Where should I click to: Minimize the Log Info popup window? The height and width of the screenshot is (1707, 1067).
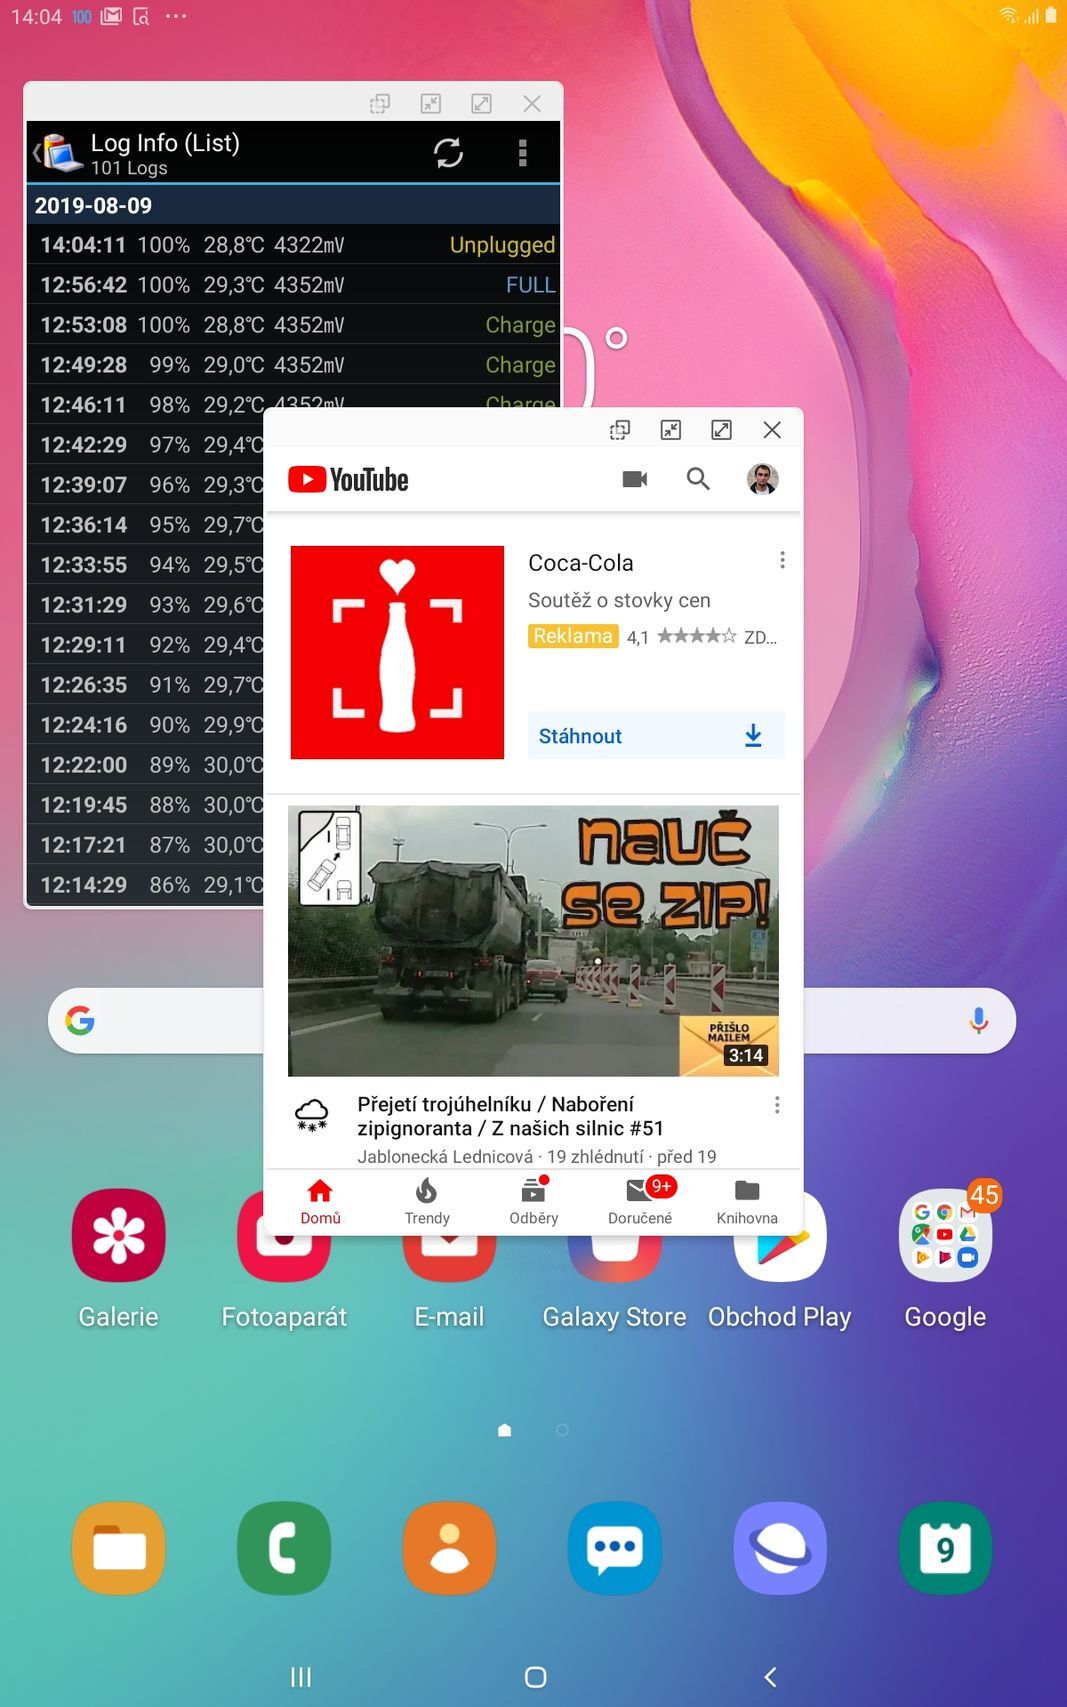point(431,103)
